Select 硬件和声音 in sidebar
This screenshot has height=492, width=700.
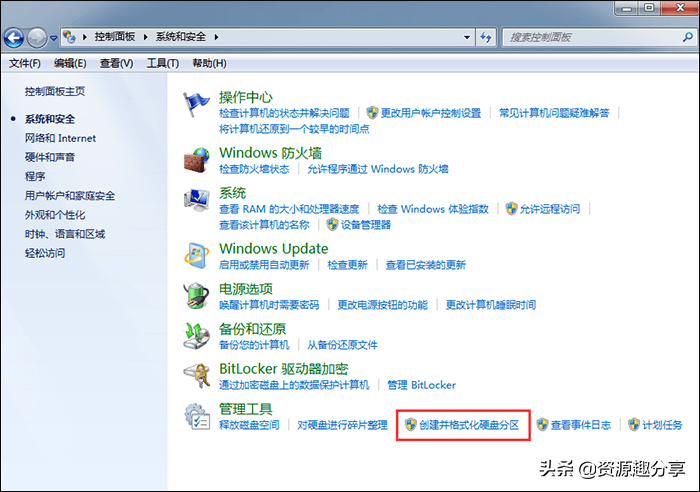50,158
